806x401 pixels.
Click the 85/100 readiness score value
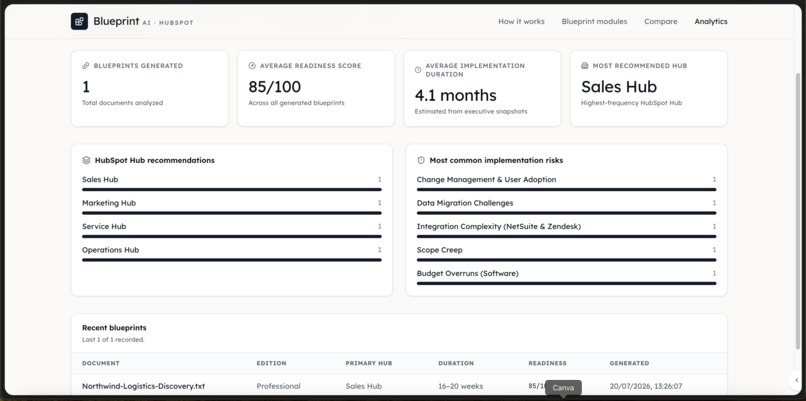tap(274, 87)
